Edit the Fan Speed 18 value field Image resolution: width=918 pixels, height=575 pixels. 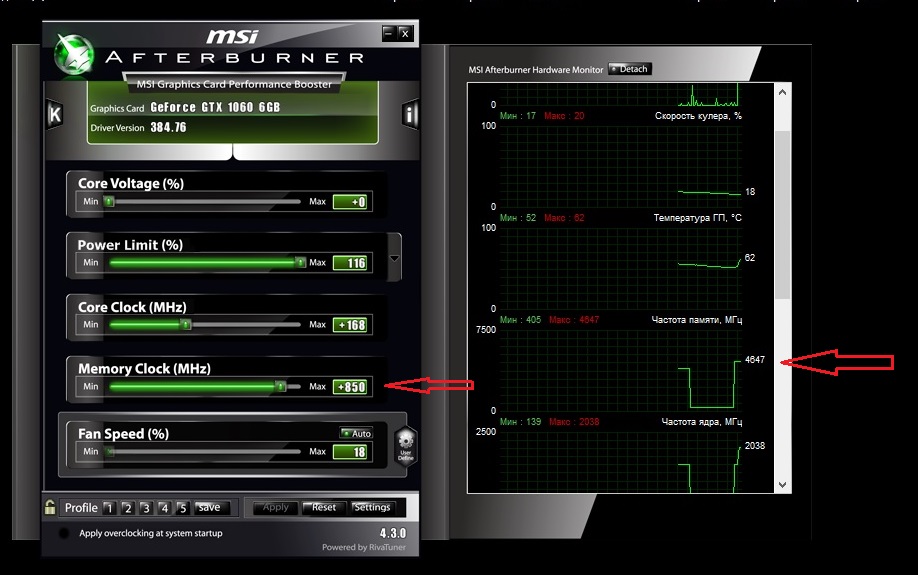(x=350, y=452)
